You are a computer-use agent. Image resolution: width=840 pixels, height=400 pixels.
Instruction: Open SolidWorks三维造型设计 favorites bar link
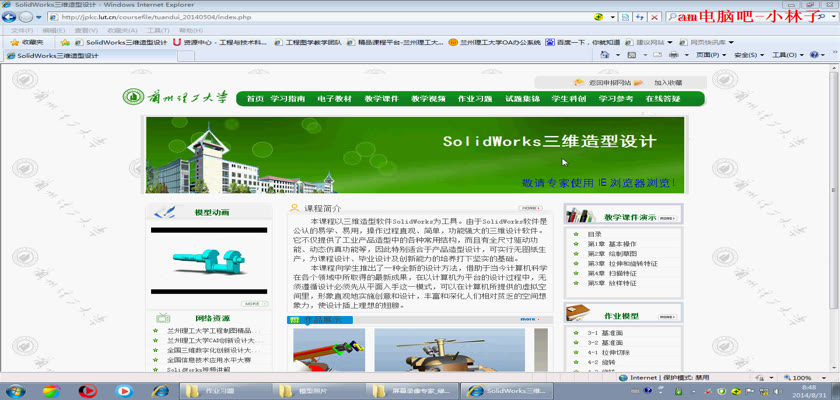(x=121, y=42)
